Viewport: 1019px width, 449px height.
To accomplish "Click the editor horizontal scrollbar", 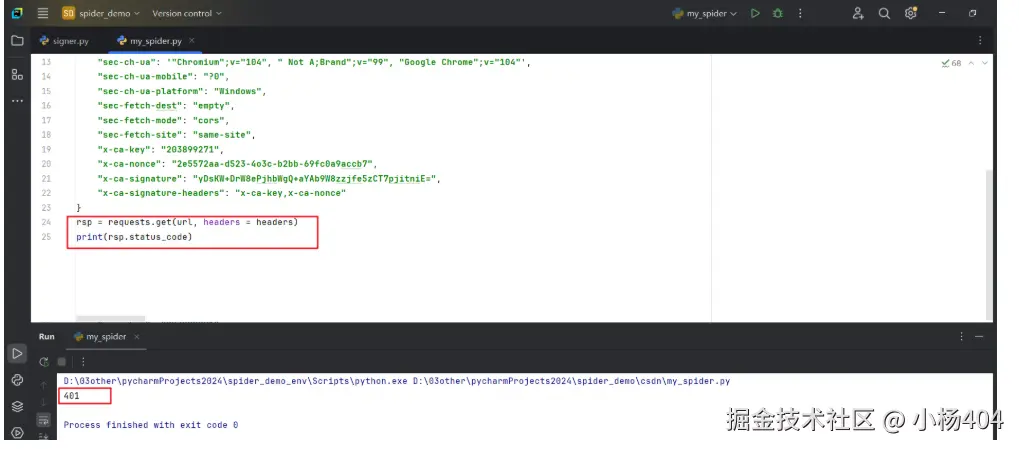I will [x=110, y=318].
